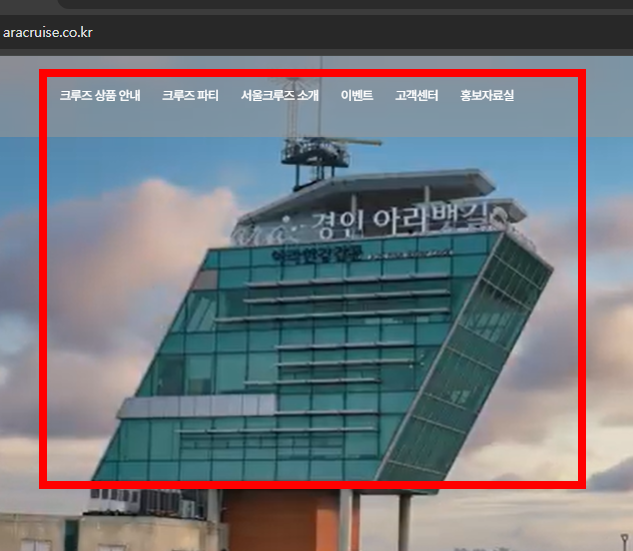Open the 홍보자료실 menu

click(487, 96)
